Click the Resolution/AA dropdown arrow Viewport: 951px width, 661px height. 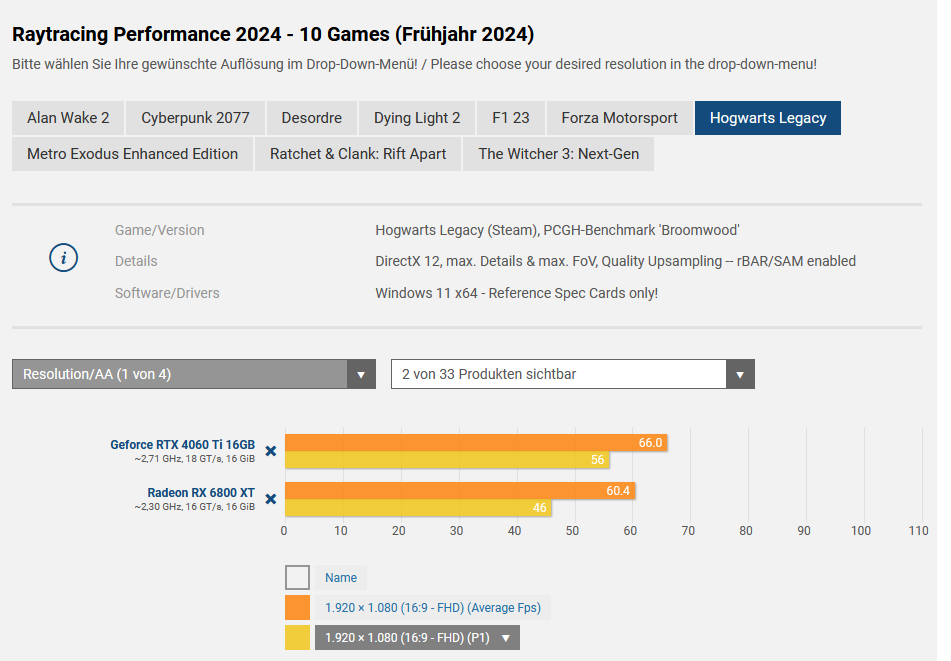pos(361,374)
